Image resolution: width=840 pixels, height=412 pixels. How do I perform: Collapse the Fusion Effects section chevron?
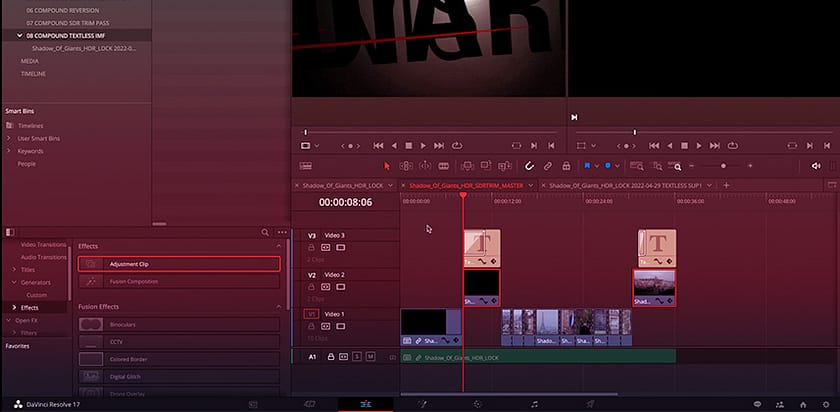tap(279, 306)
